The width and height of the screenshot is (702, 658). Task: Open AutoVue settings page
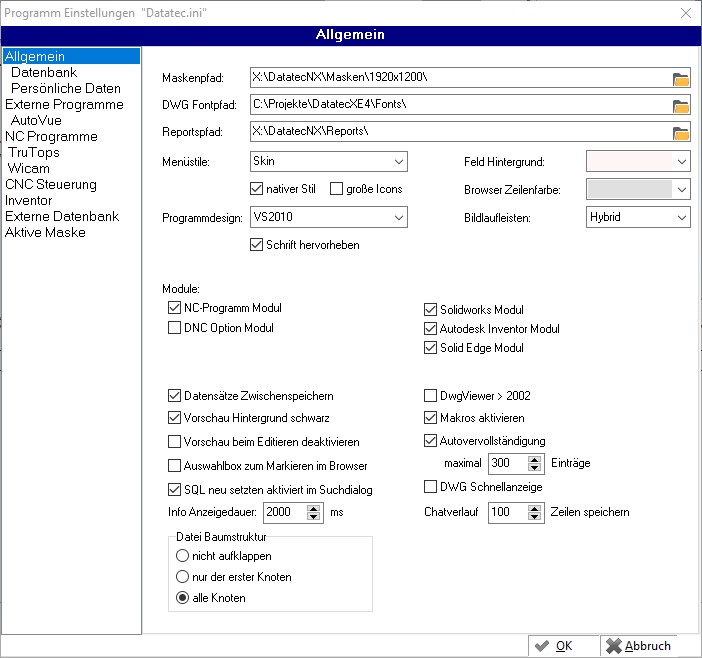click(x=36, y=120)
